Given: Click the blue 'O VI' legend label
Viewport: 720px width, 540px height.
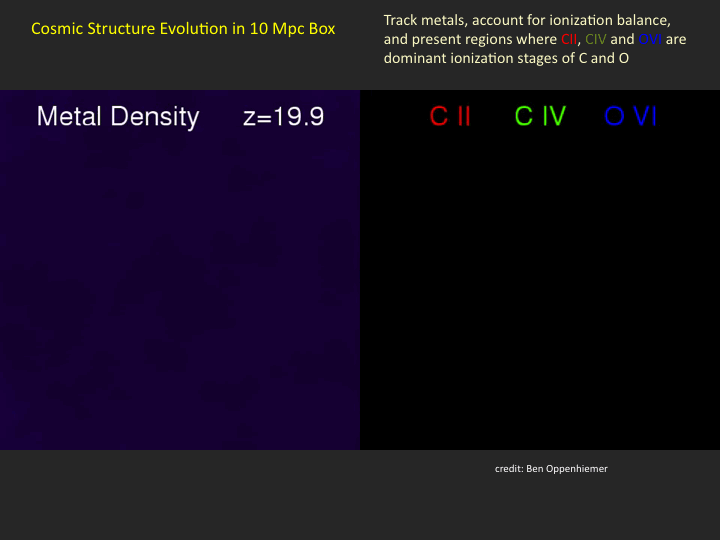Looking at the screenshot, I should point(630,116).
